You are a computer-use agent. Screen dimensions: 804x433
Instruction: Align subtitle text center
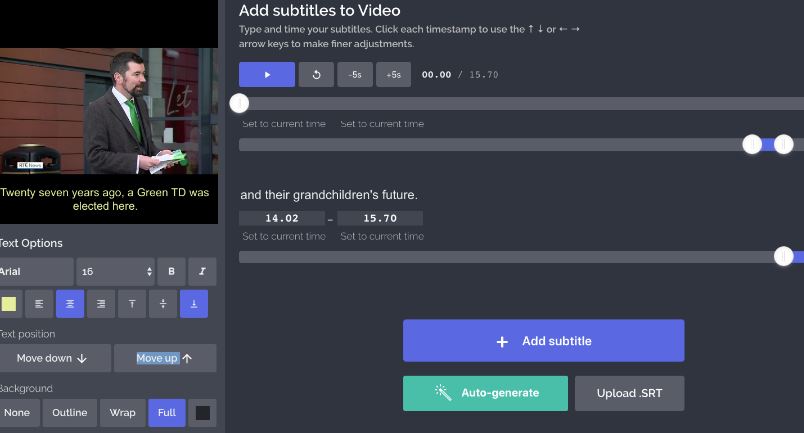pos(70,304)
